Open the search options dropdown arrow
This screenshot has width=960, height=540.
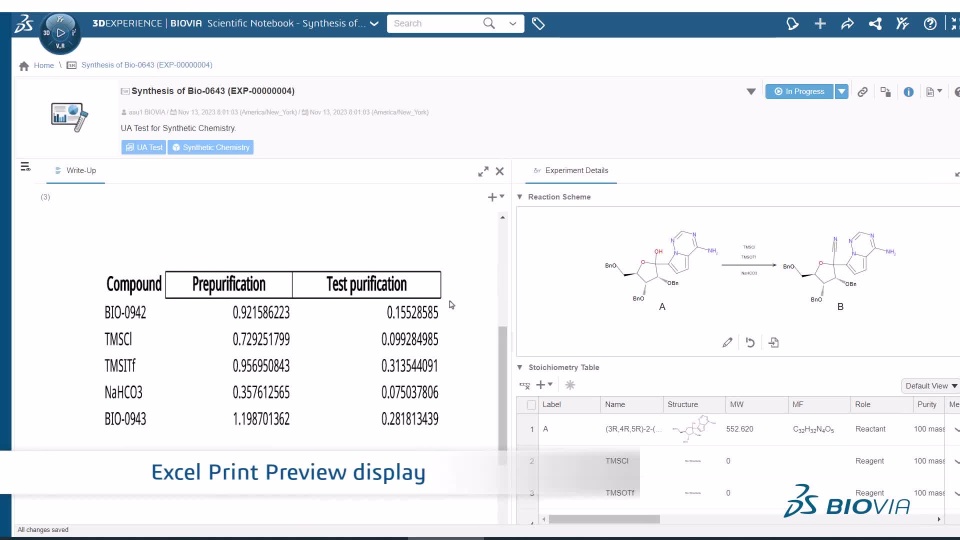512,24
